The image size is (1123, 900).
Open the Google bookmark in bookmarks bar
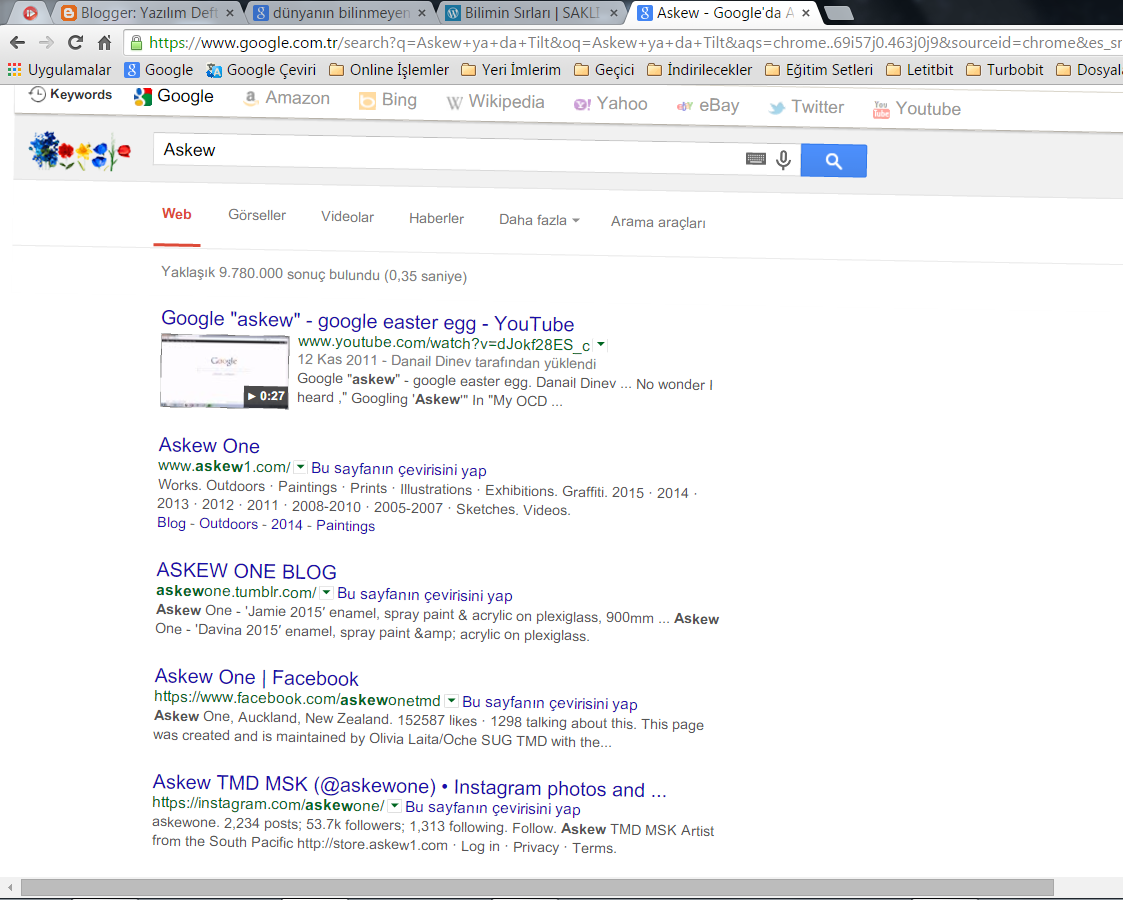(159, 70)
